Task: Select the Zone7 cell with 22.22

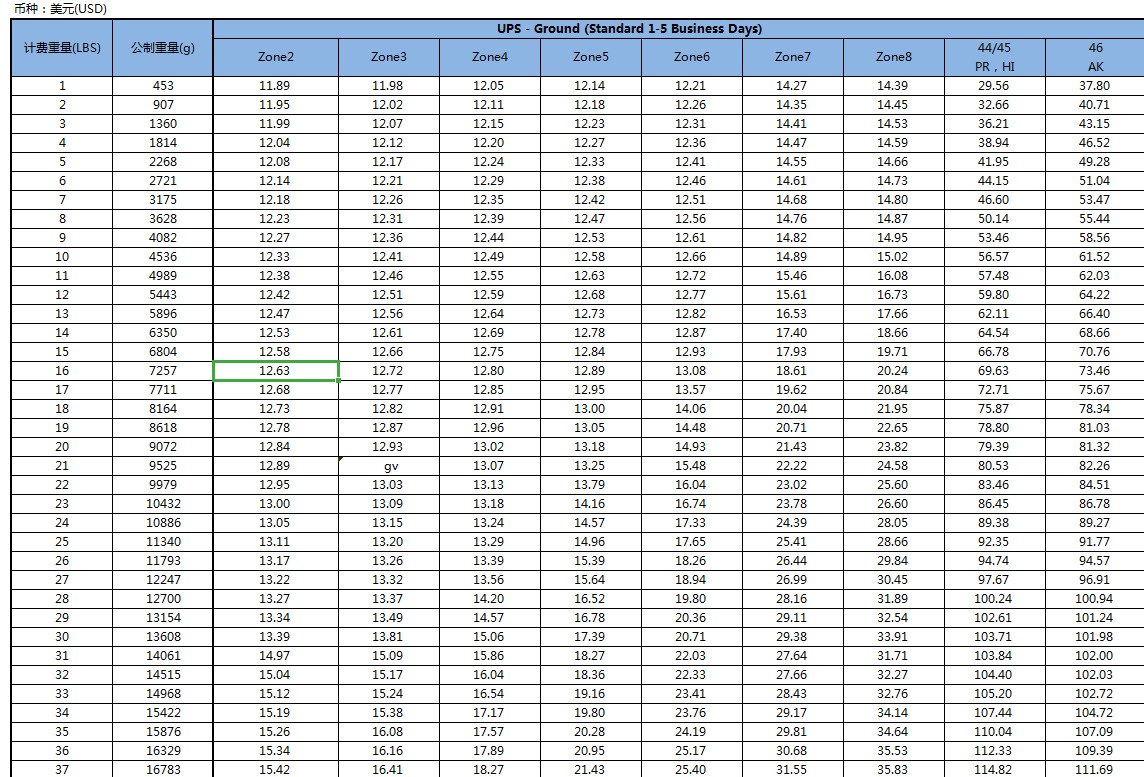Action: (x=792, y=466)
